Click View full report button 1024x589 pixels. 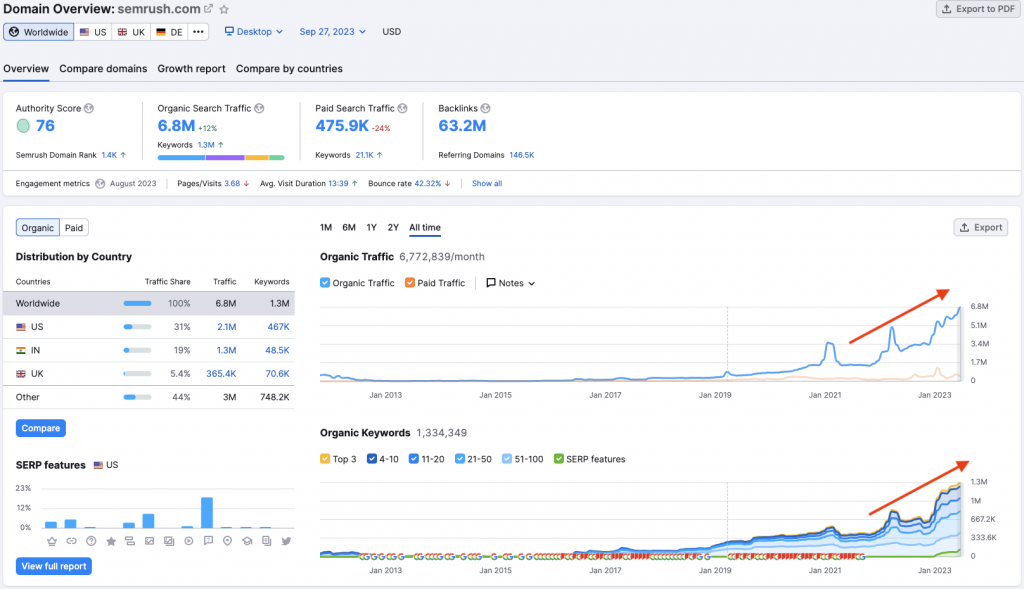(54, 566)
